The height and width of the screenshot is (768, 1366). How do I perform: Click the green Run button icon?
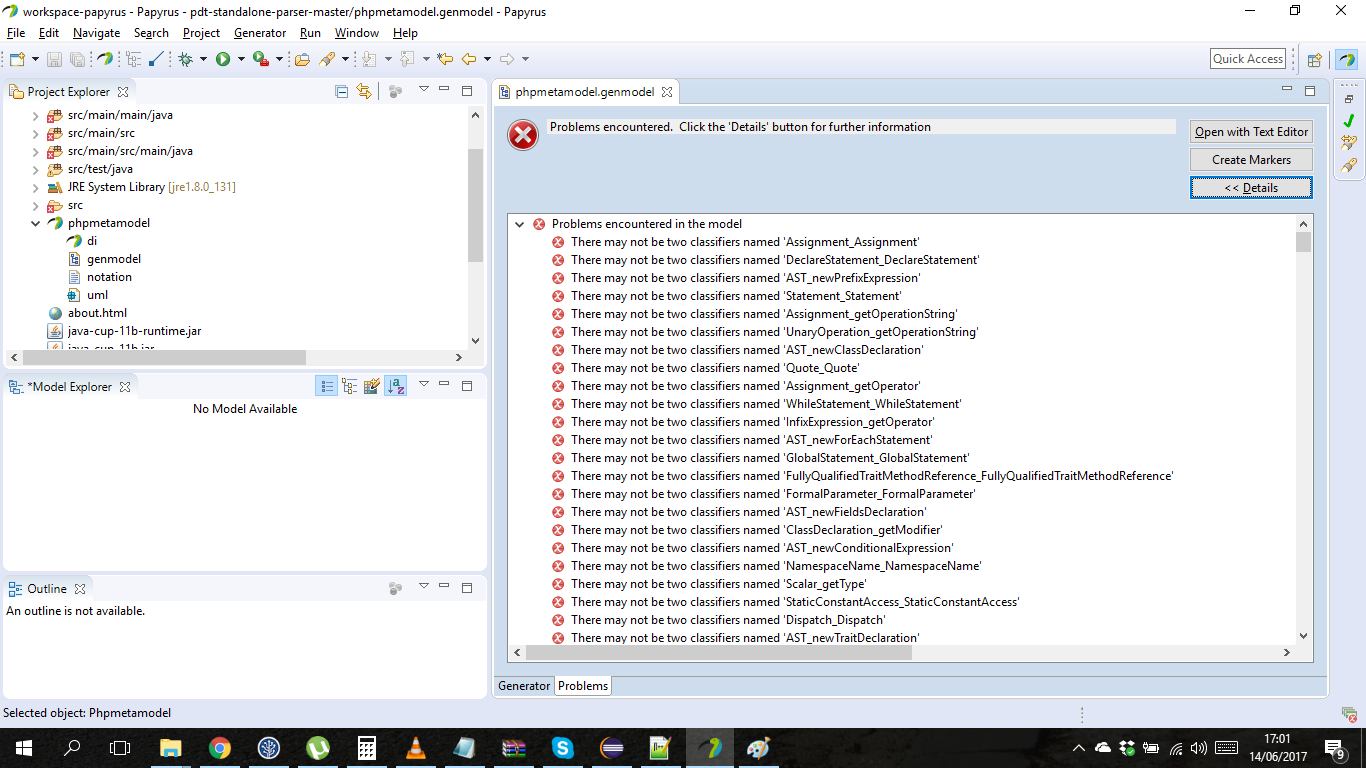coord(223,59)
